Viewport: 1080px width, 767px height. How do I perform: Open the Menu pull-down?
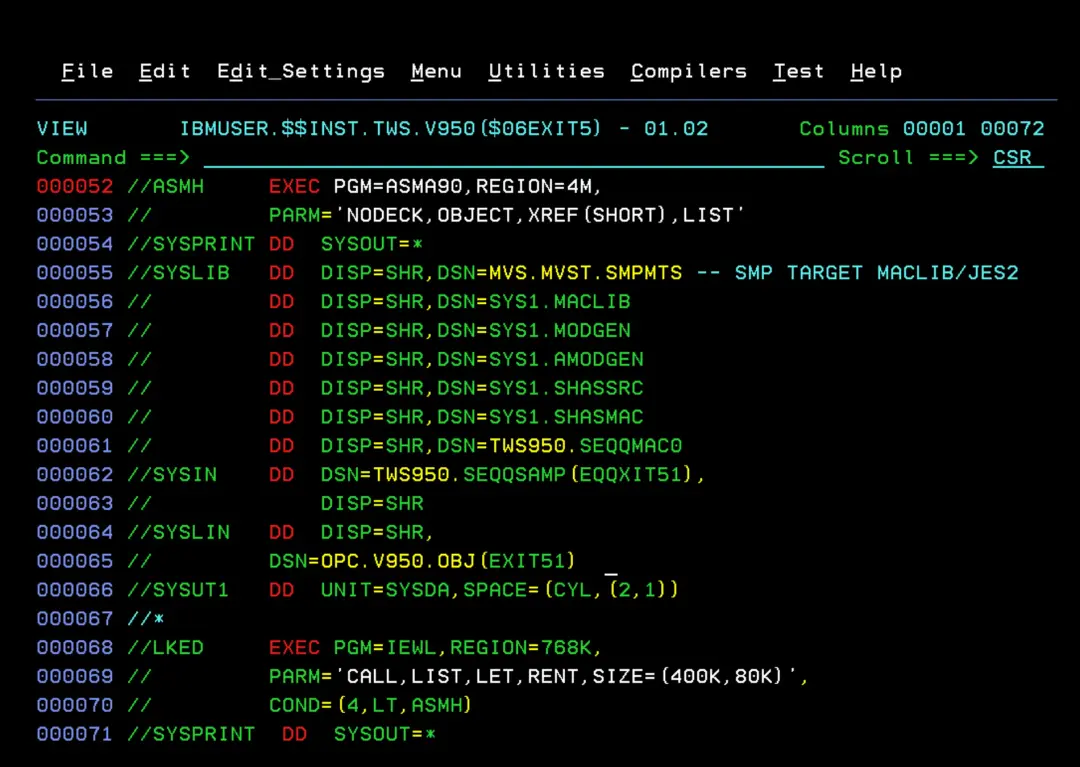pos(437,71)
